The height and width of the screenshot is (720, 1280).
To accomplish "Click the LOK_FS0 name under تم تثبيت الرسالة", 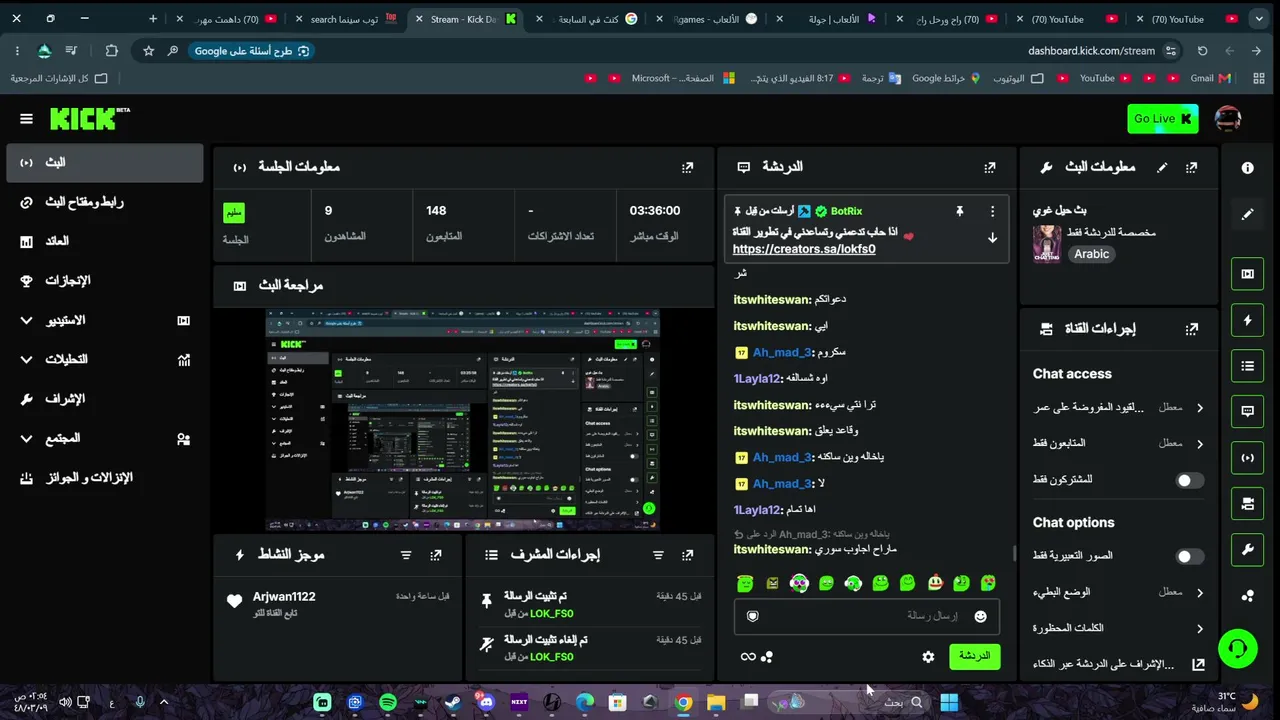I will click(552, 613).
